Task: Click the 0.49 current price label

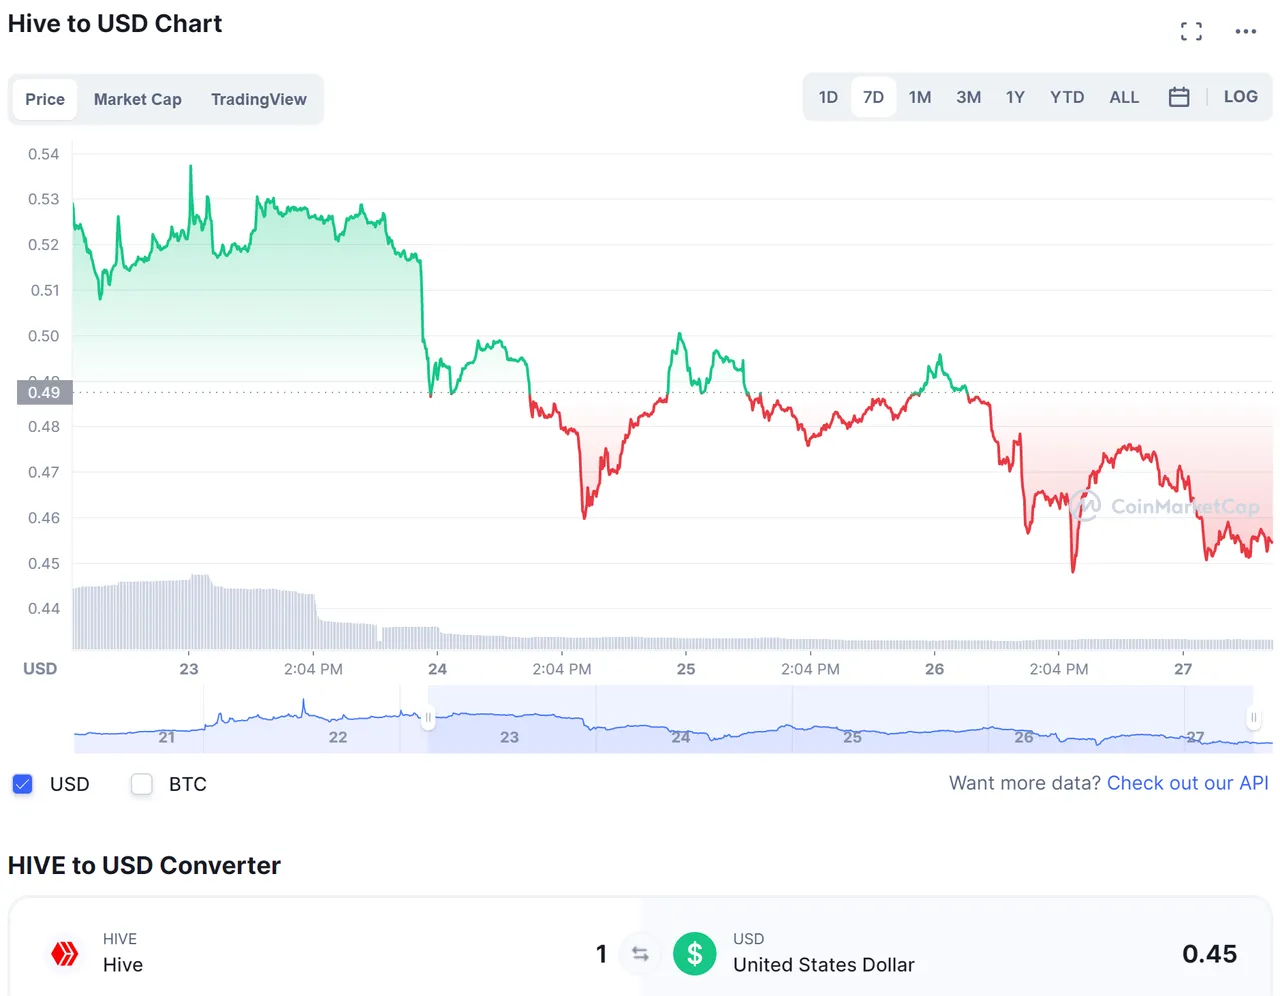Action: [x=44, y=392]
